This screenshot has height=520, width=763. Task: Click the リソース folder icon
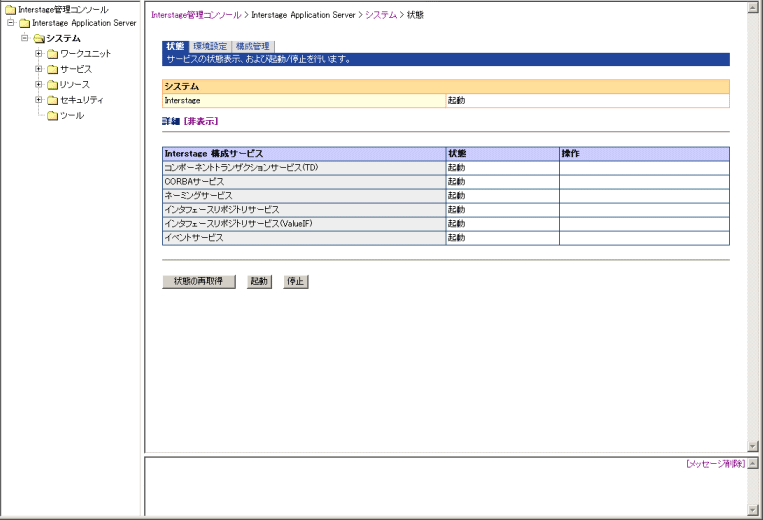coord(52,85)
